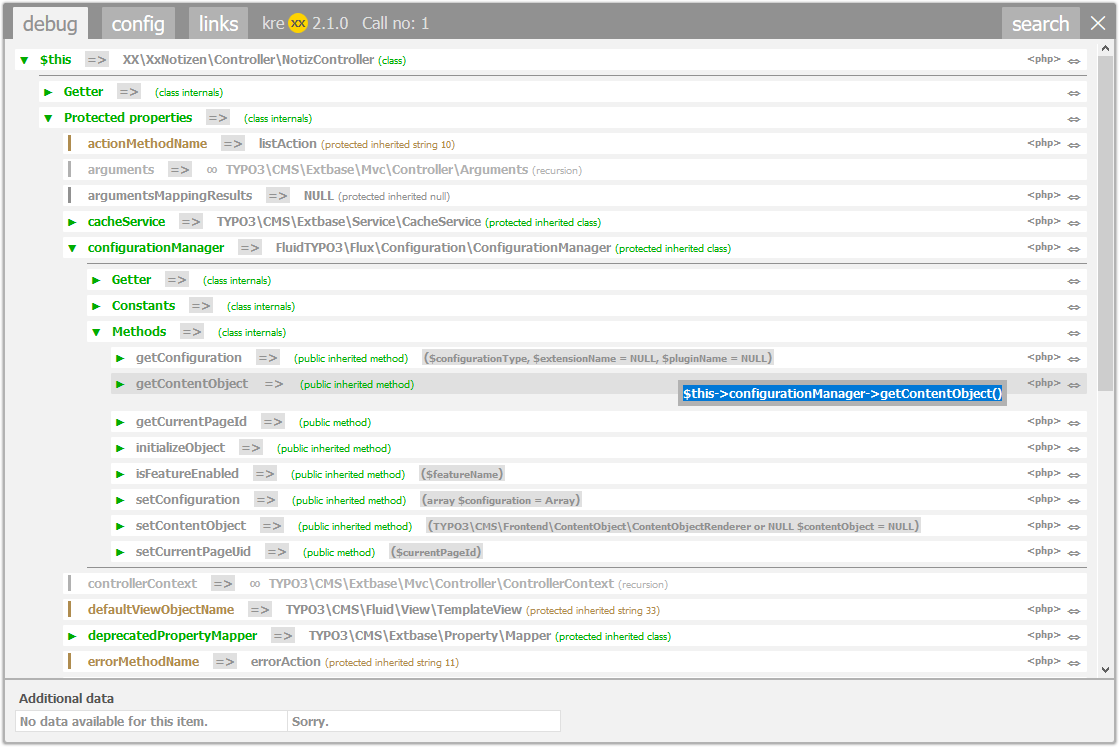Click the vertical scrollbar up arrow
The image size is (1119, 747).
(x=1105, y=49)
